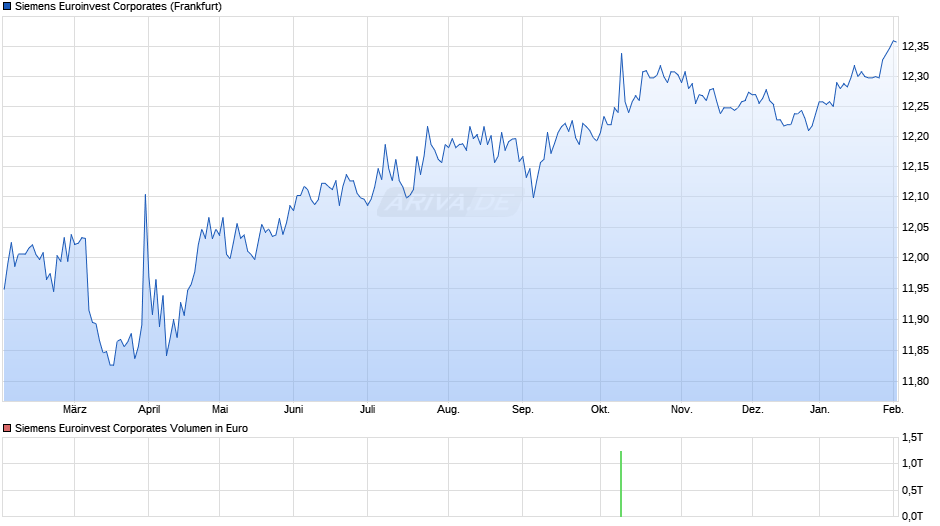The height and width of the screenshot is (526, 940).
Task: Click the 12,00 price axis value
Action: coord(915,257)
